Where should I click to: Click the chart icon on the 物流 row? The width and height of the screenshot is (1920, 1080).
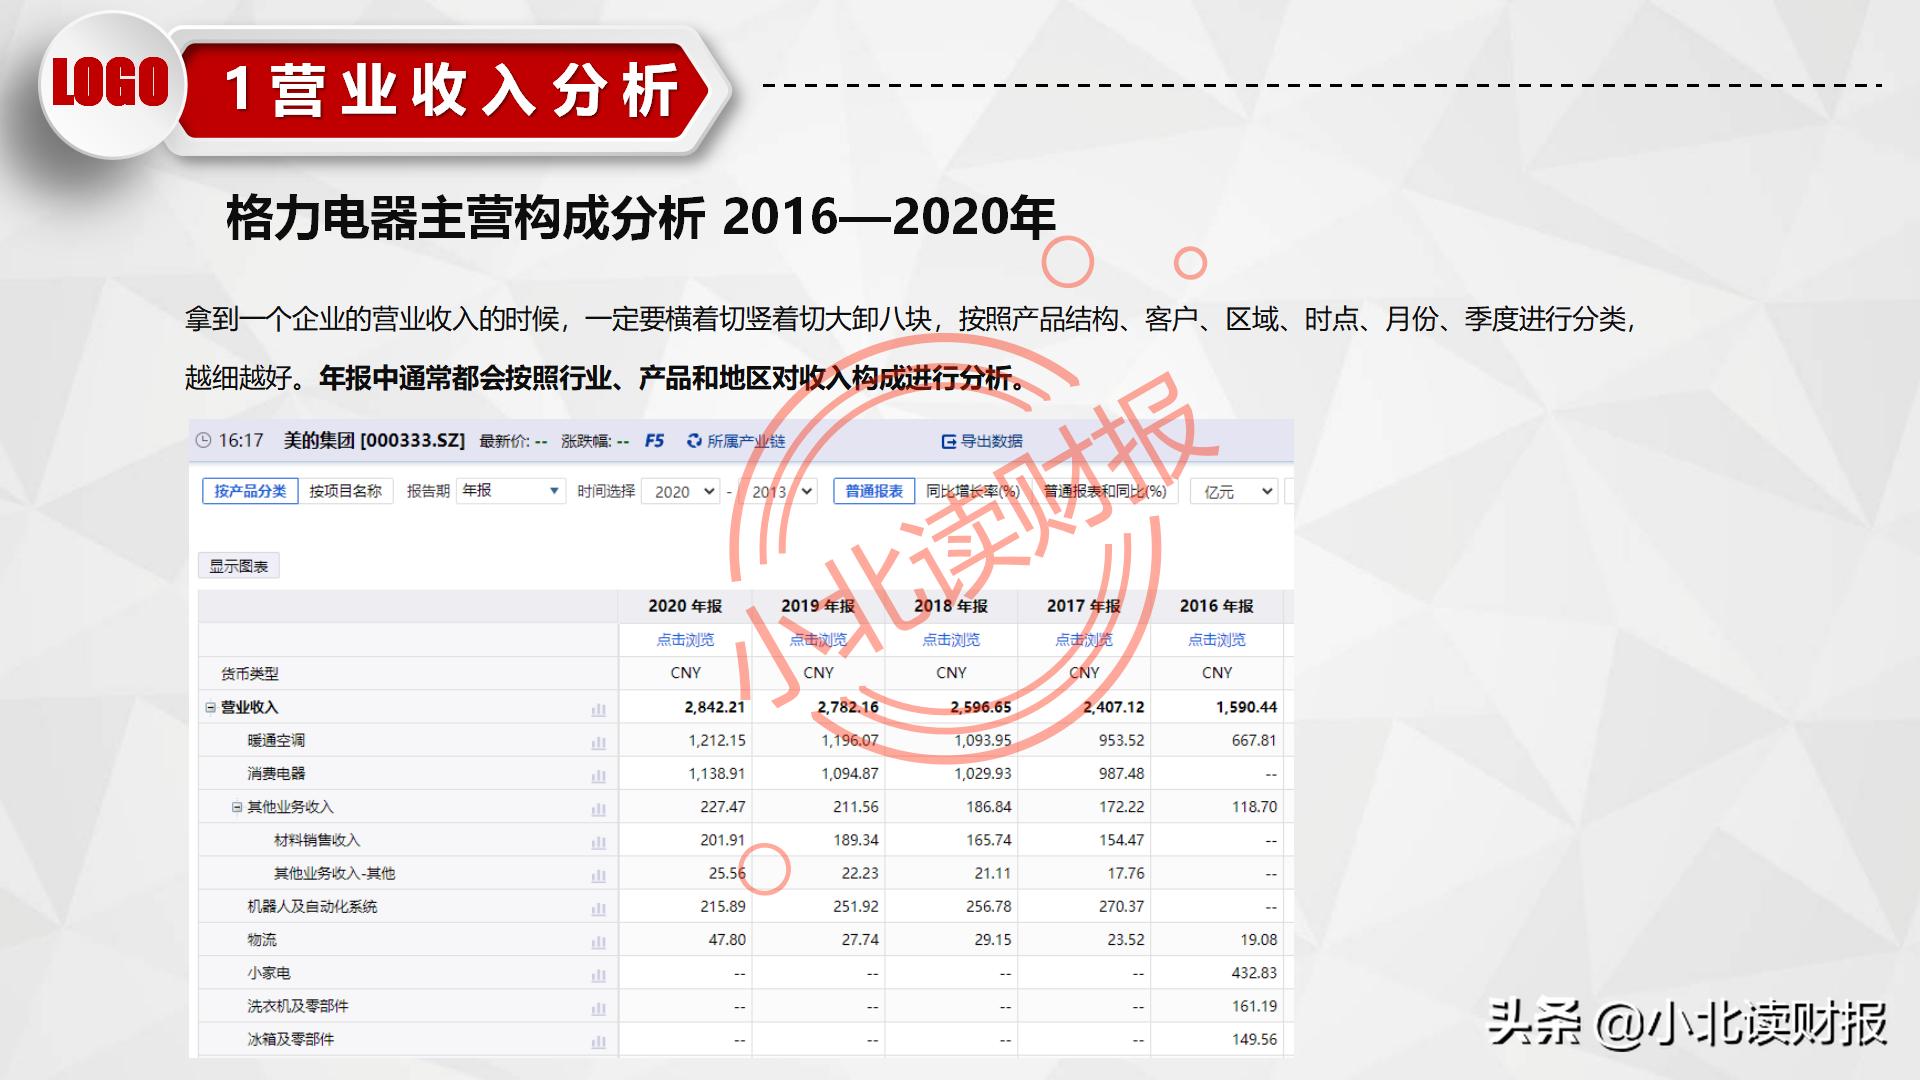pyautogui.click(x=598, y=940)
